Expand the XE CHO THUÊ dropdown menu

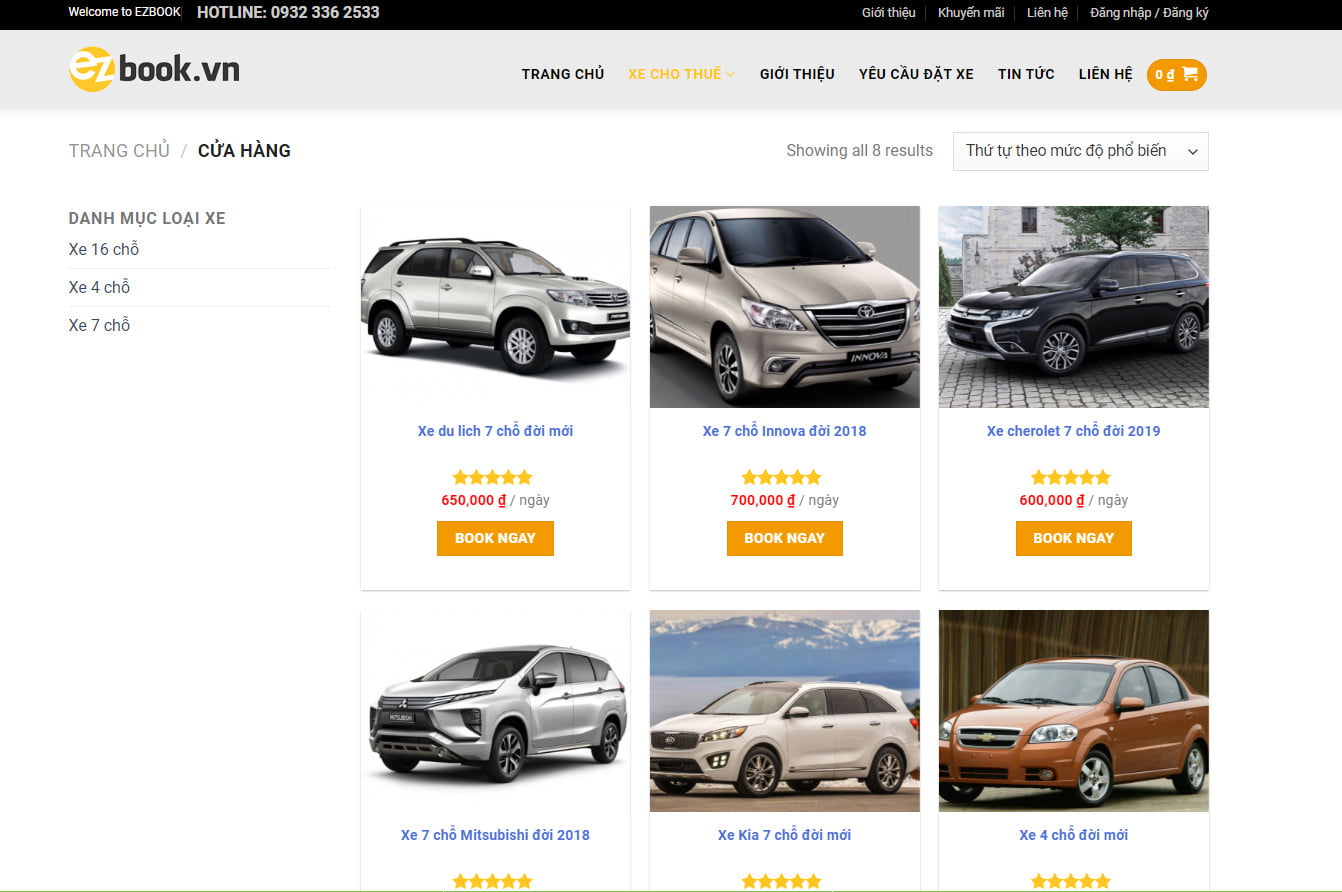click(x=681, y=74)
